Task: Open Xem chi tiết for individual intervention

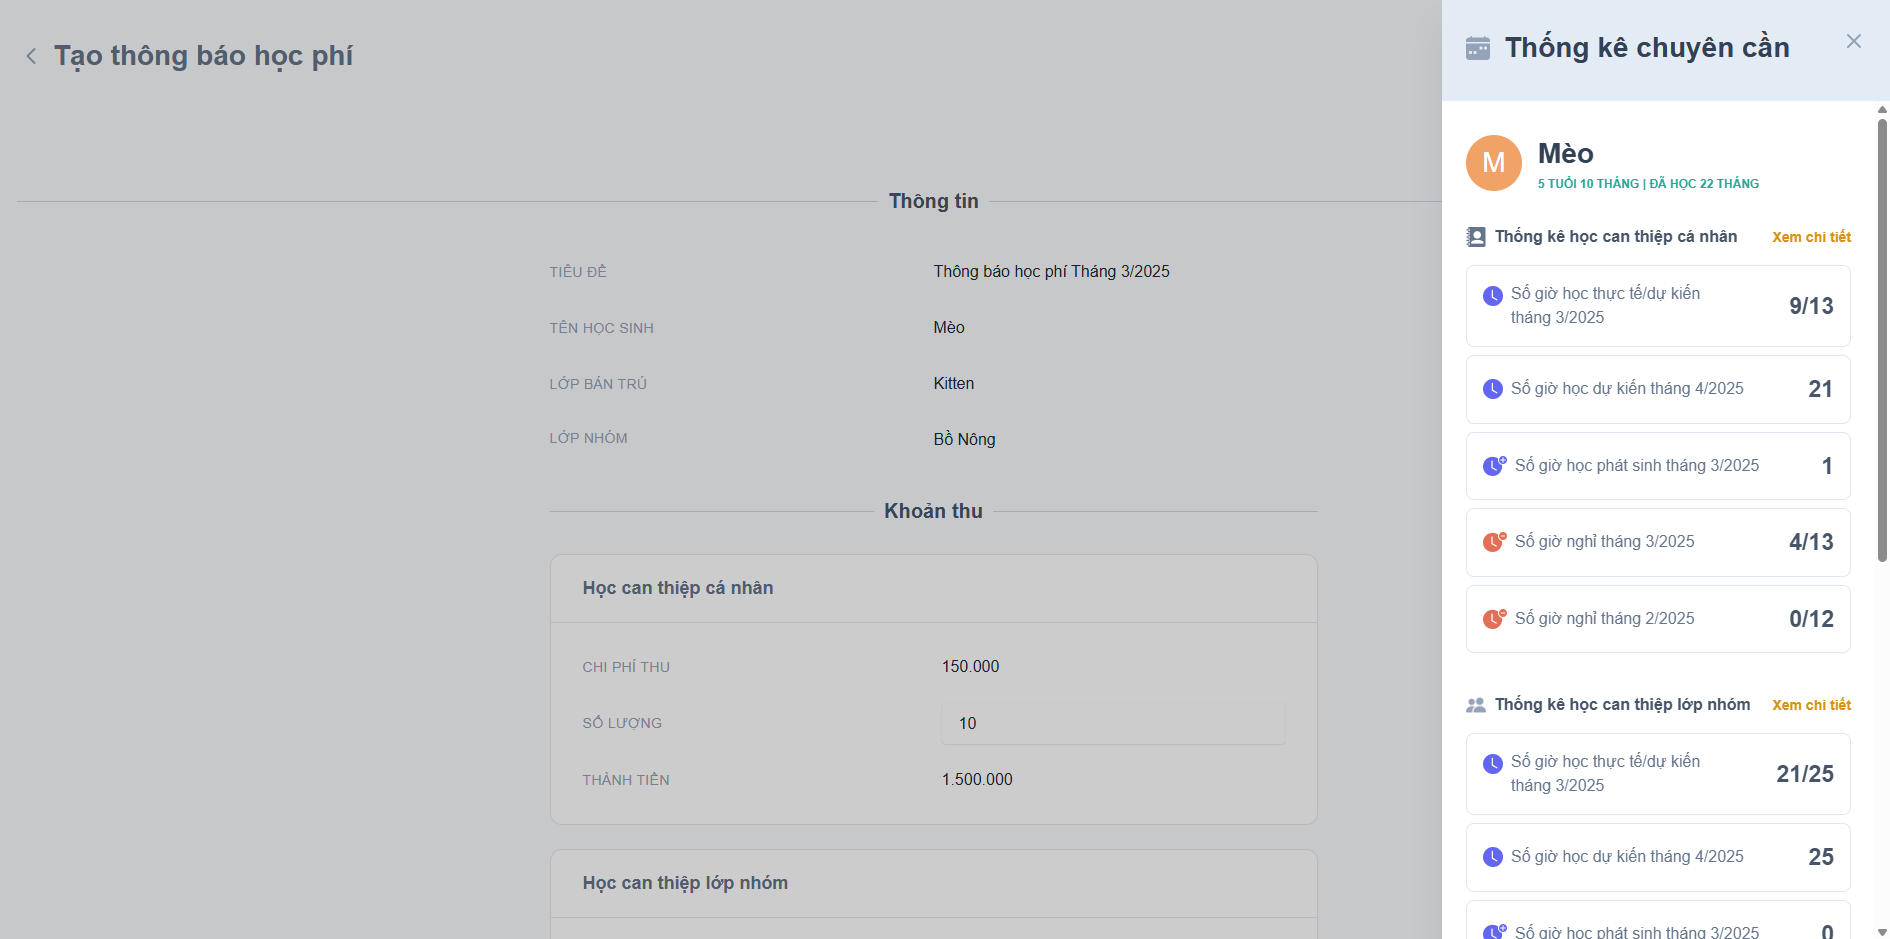Action: tap(1811, 237)
